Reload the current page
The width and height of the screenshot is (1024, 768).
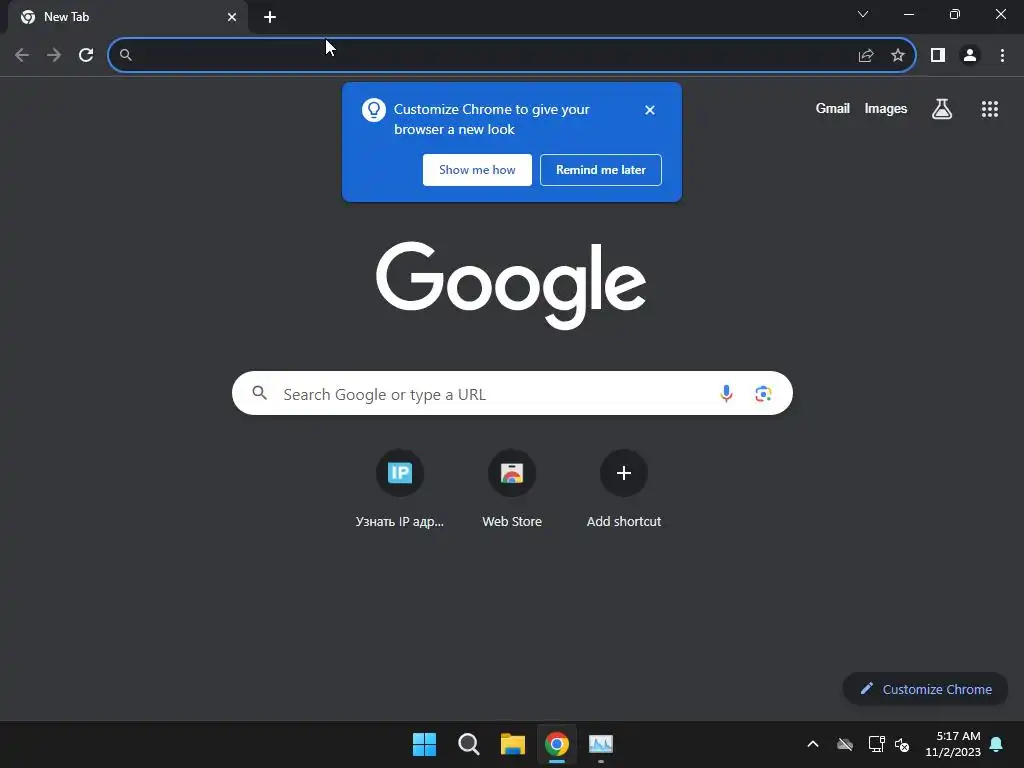pyautogui.click(x=86, y=55)
